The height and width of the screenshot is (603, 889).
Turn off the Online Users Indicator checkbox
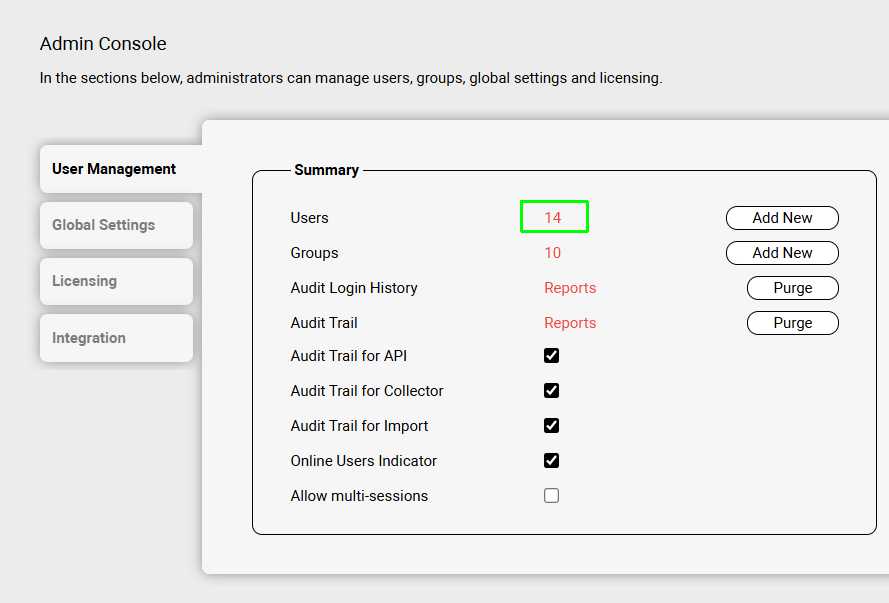pos(551,461)
